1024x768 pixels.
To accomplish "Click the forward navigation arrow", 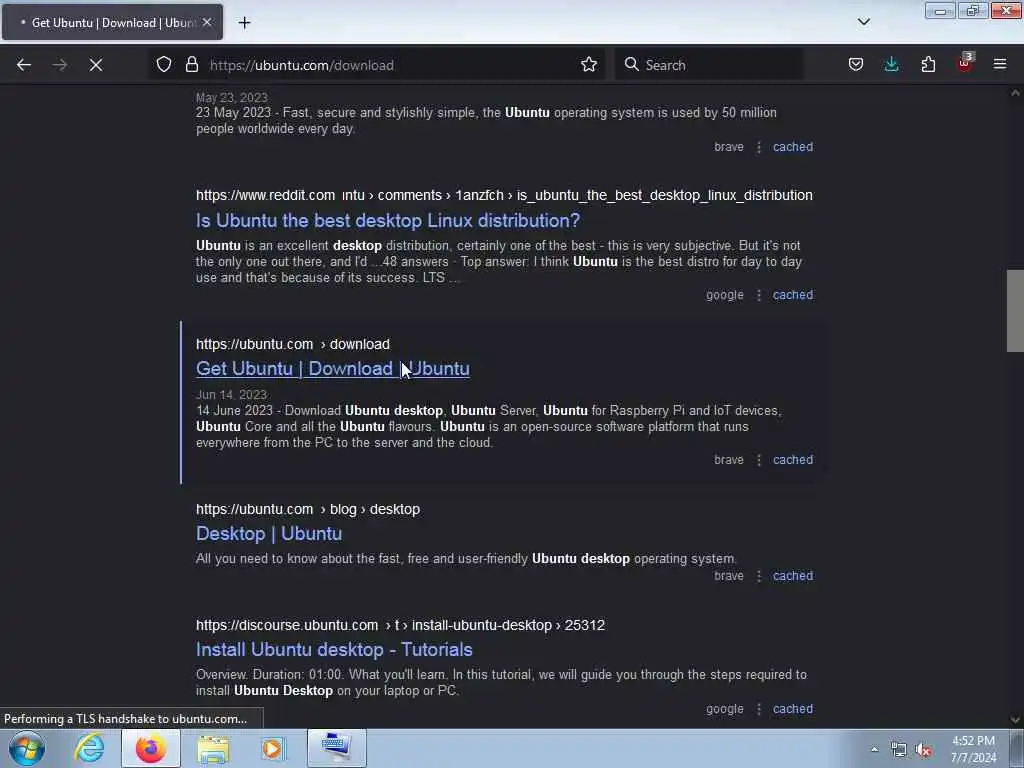I will pyautogui.click(x=60, y=65).
